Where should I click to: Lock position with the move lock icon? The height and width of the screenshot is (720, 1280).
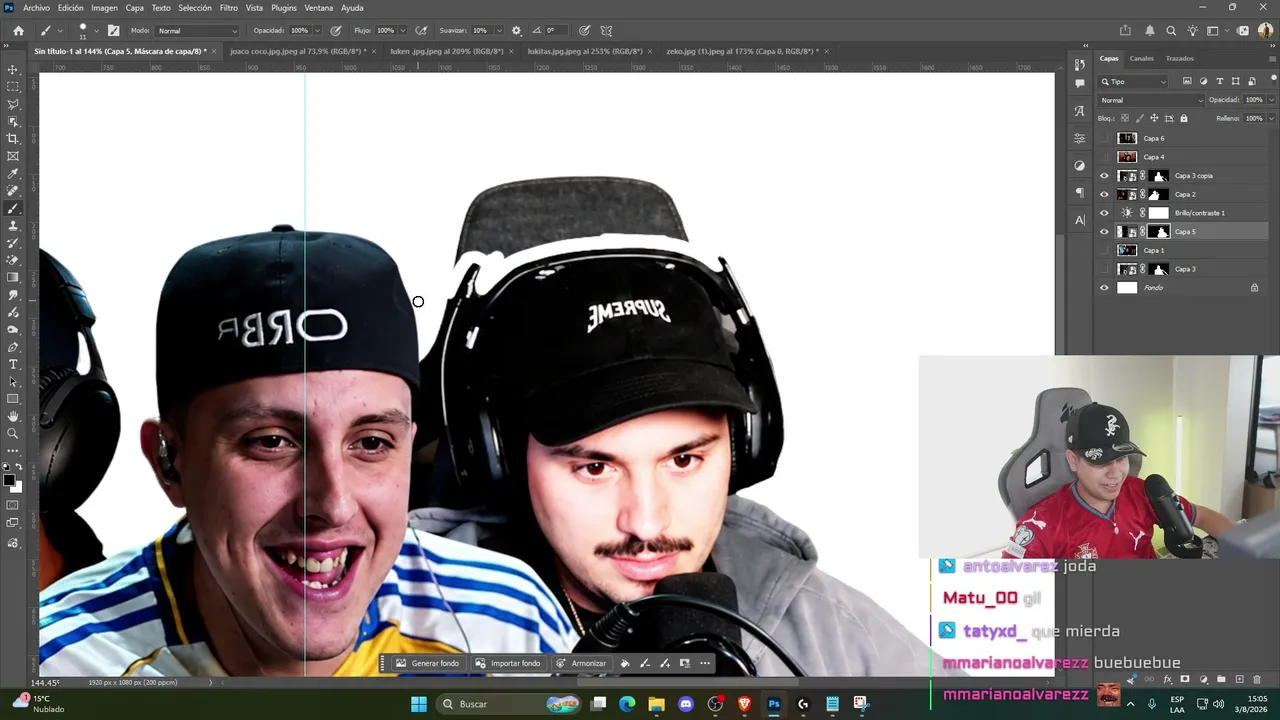point(1154,118)
